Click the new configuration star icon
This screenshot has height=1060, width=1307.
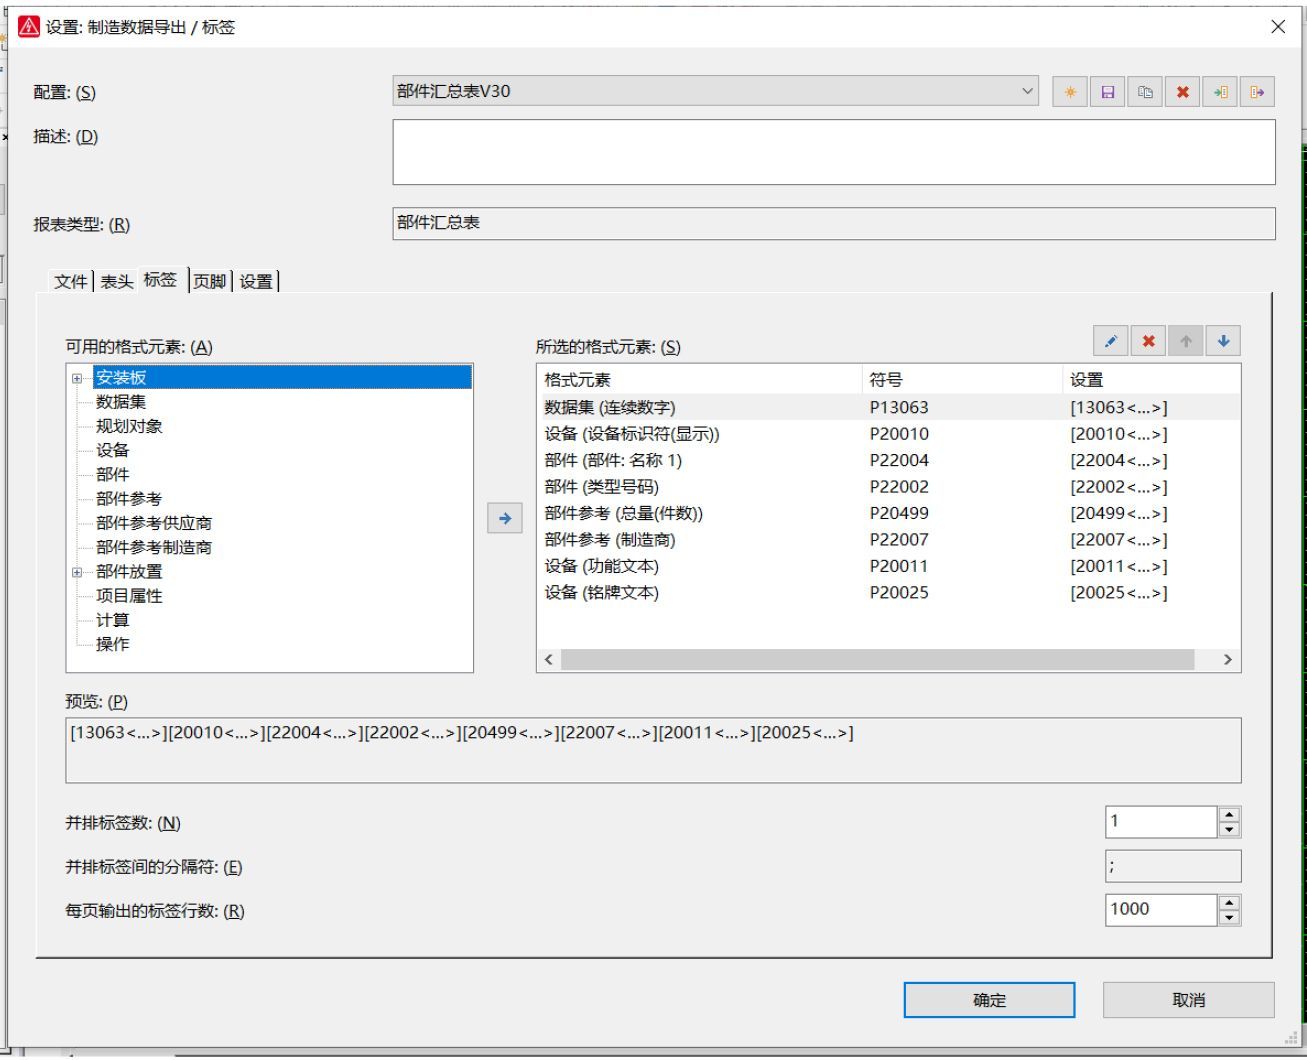point(1070,92)
